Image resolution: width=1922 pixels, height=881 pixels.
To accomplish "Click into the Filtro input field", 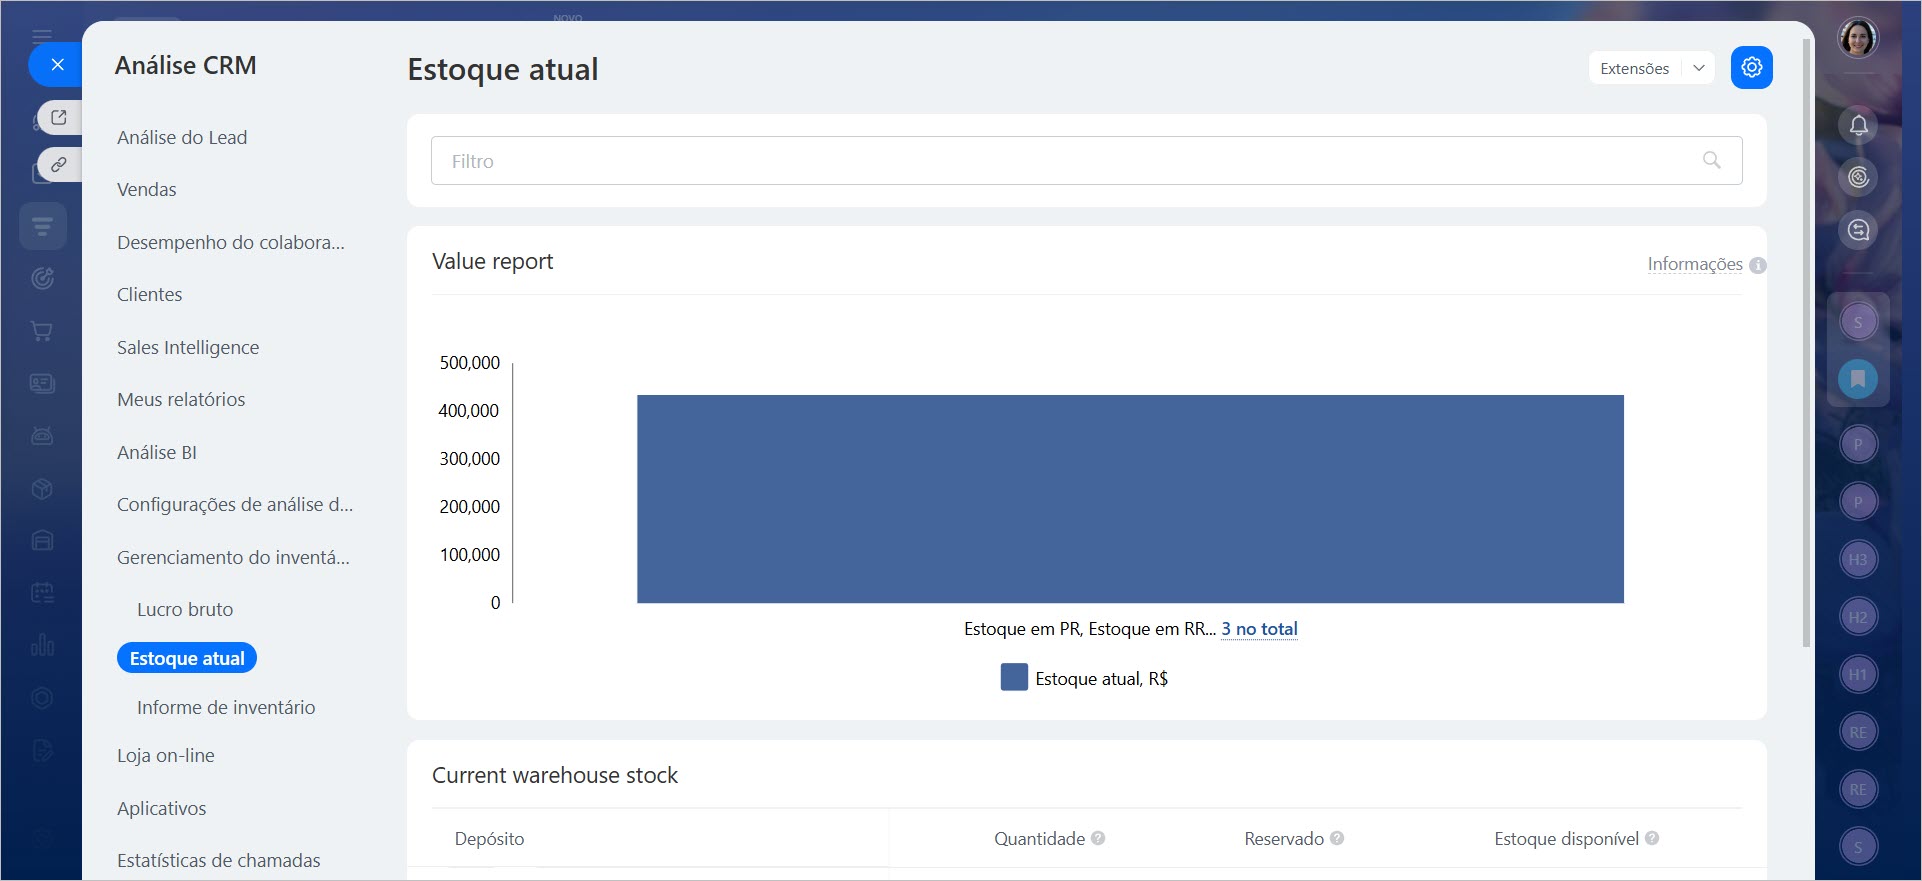I will 1060,161.
